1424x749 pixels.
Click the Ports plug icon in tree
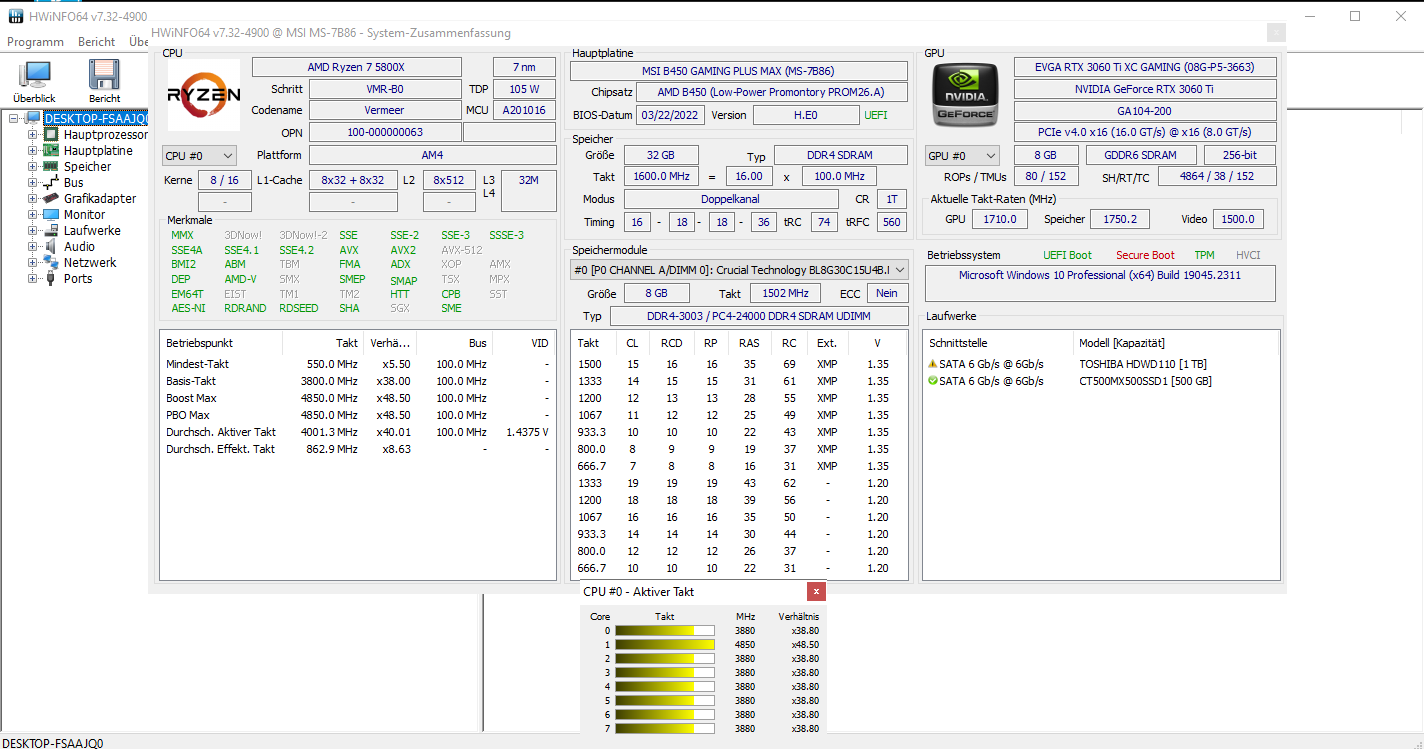pyautogui.click(x=51, y=279)
